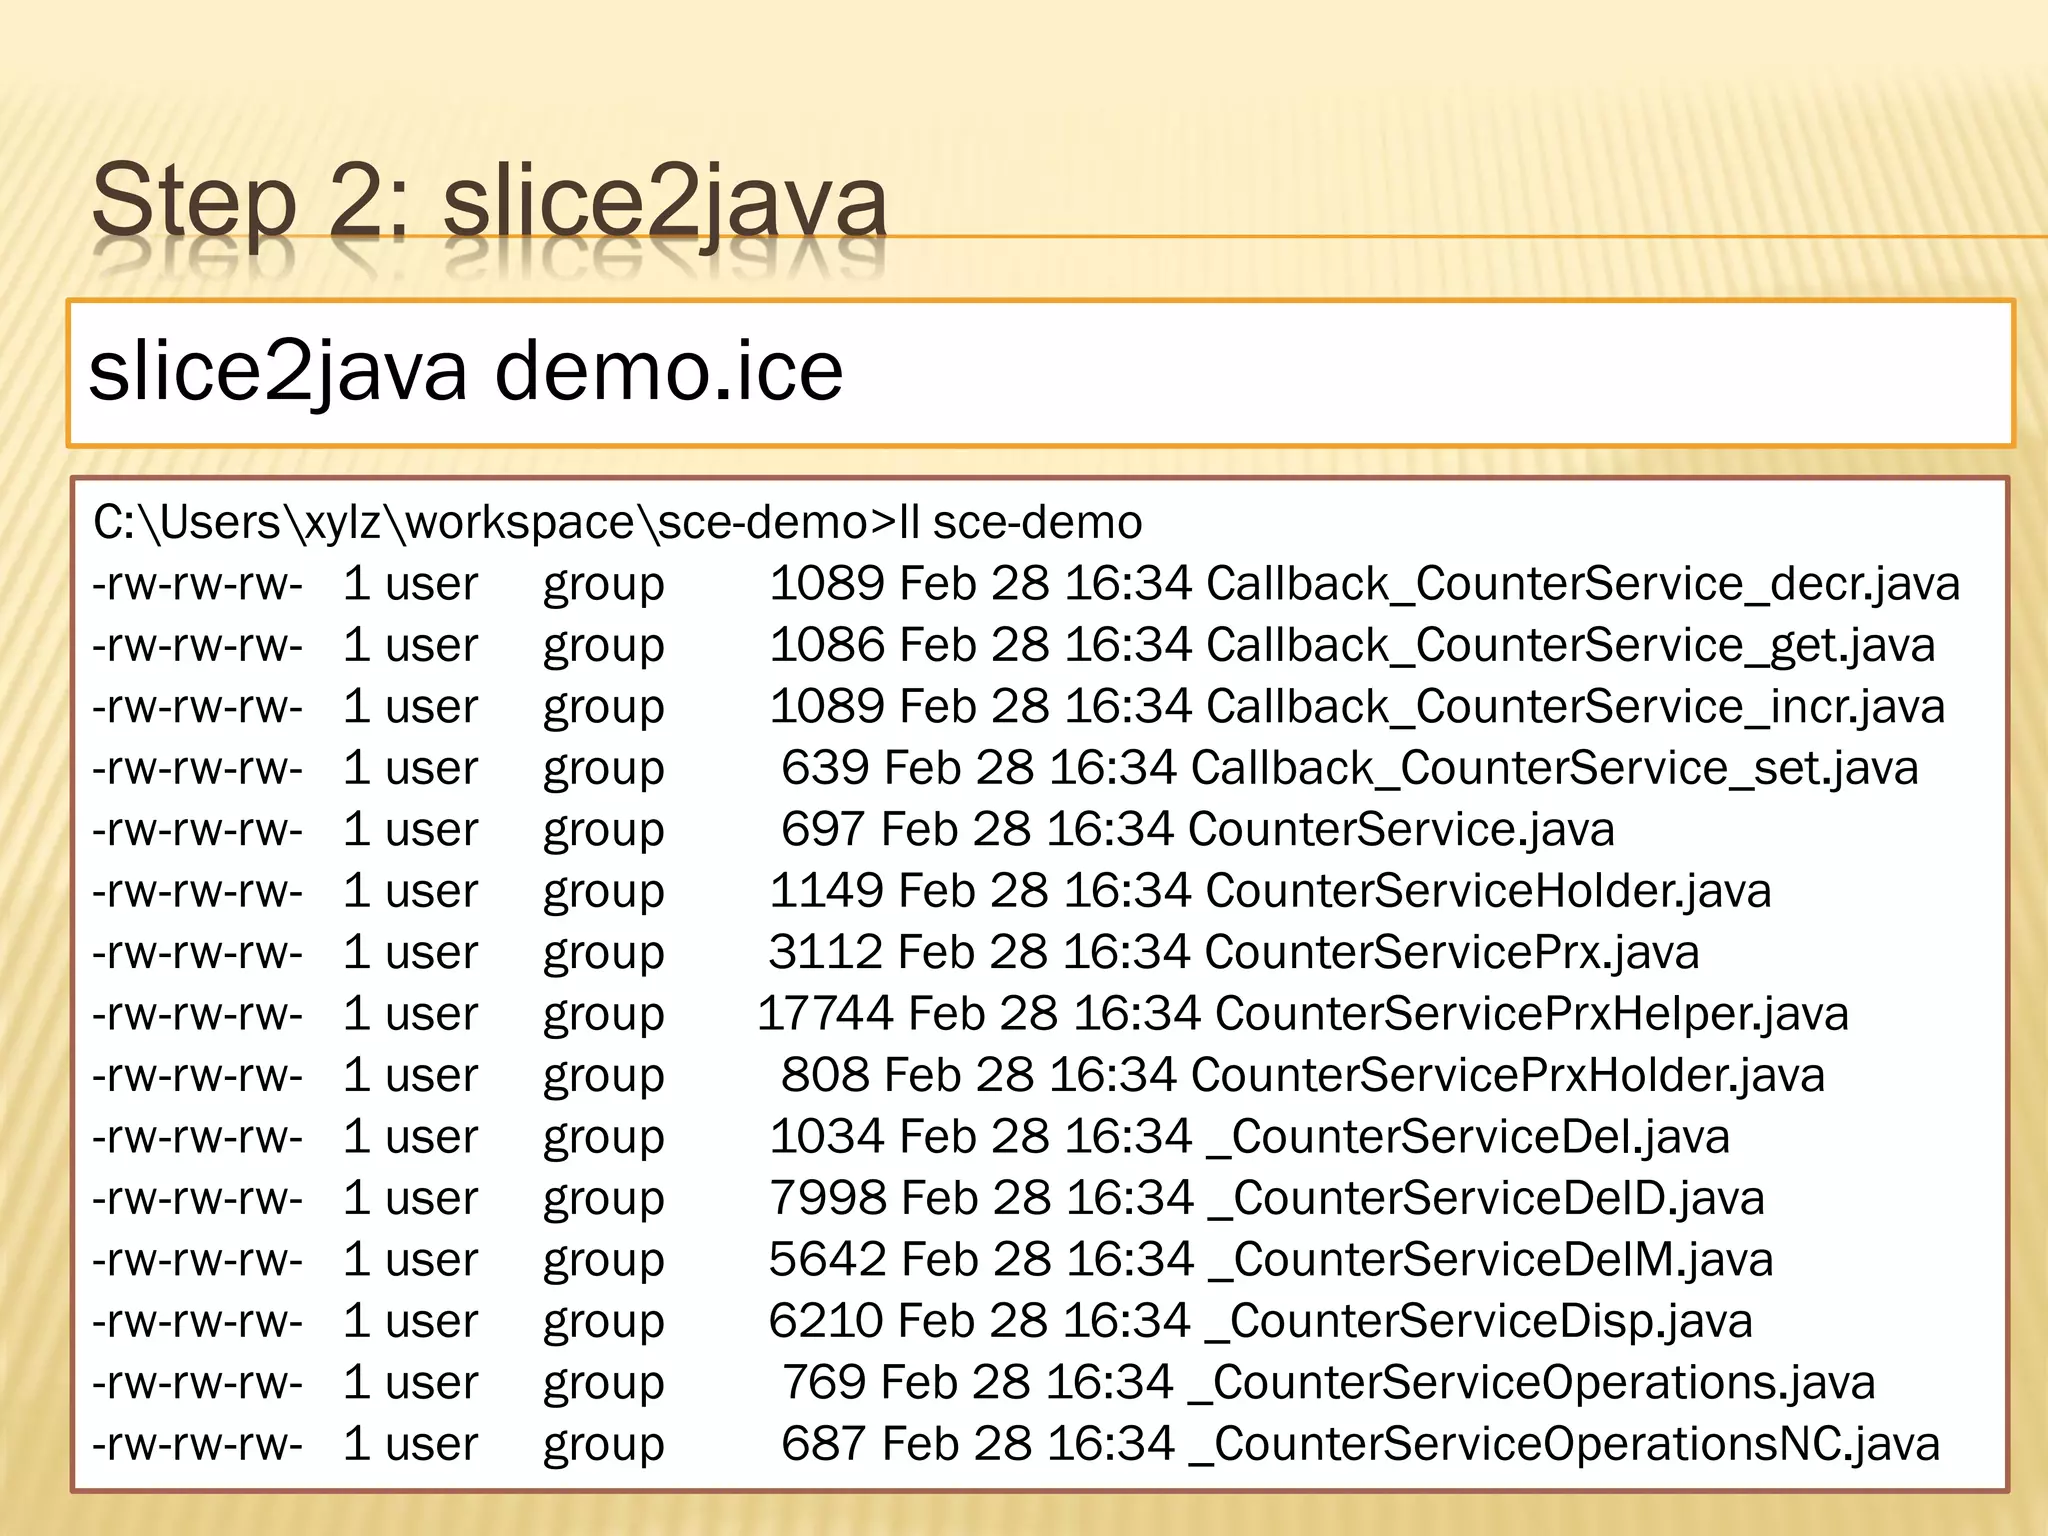The width and height of the screenshot is (2048, 1536).
Task: Click the file size 5642
Action: pyautogui.click(x=827, y=1260)
